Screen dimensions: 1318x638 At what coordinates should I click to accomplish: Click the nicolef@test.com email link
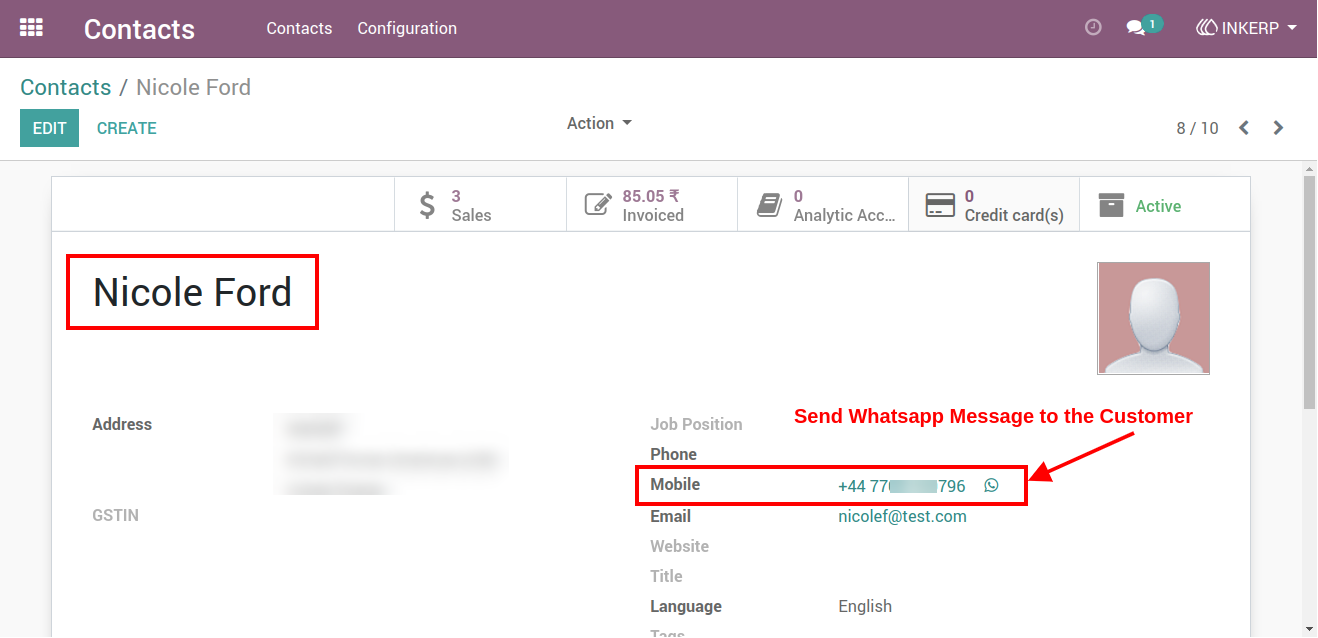(902, 516)
